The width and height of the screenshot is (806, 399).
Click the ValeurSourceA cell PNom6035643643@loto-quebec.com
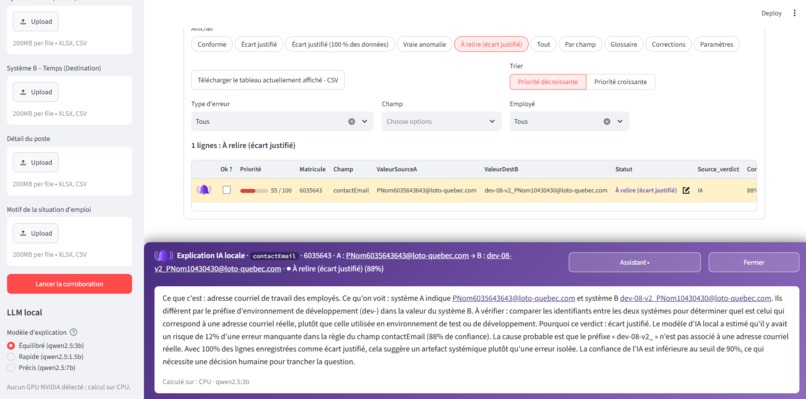point(427,190)
